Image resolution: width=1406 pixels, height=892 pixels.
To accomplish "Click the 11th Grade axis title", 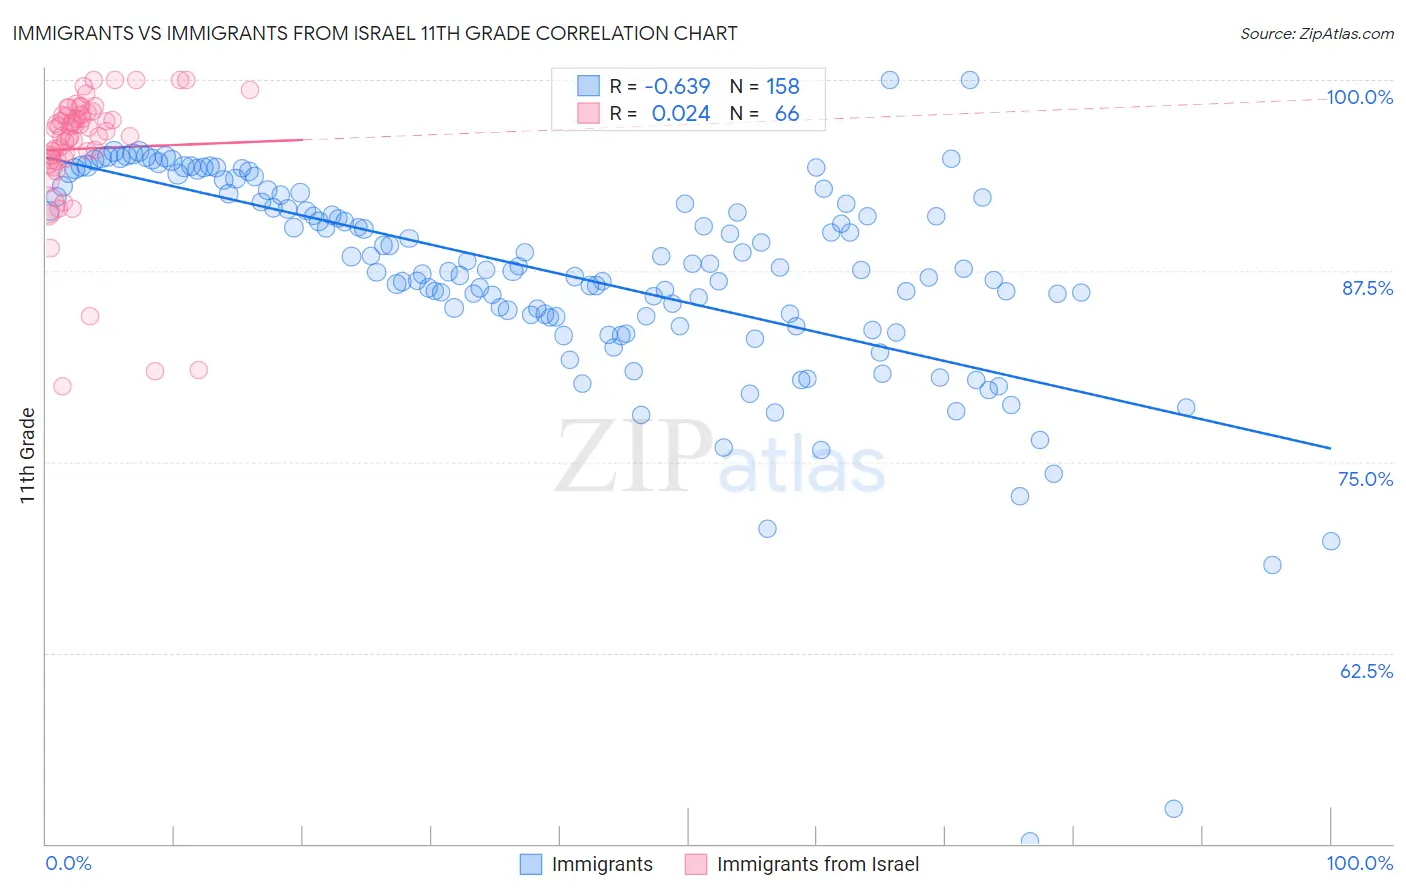I will tap(27, 455).
